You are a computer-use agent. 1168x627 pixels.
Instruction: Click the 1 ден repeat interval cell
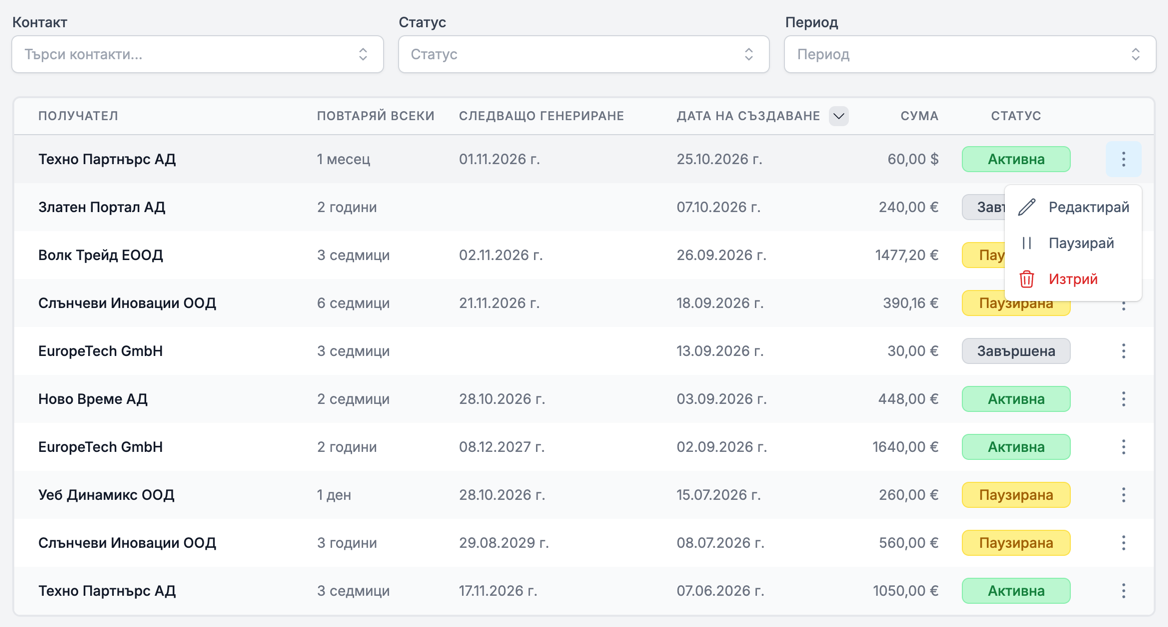[x=334, y=495]
